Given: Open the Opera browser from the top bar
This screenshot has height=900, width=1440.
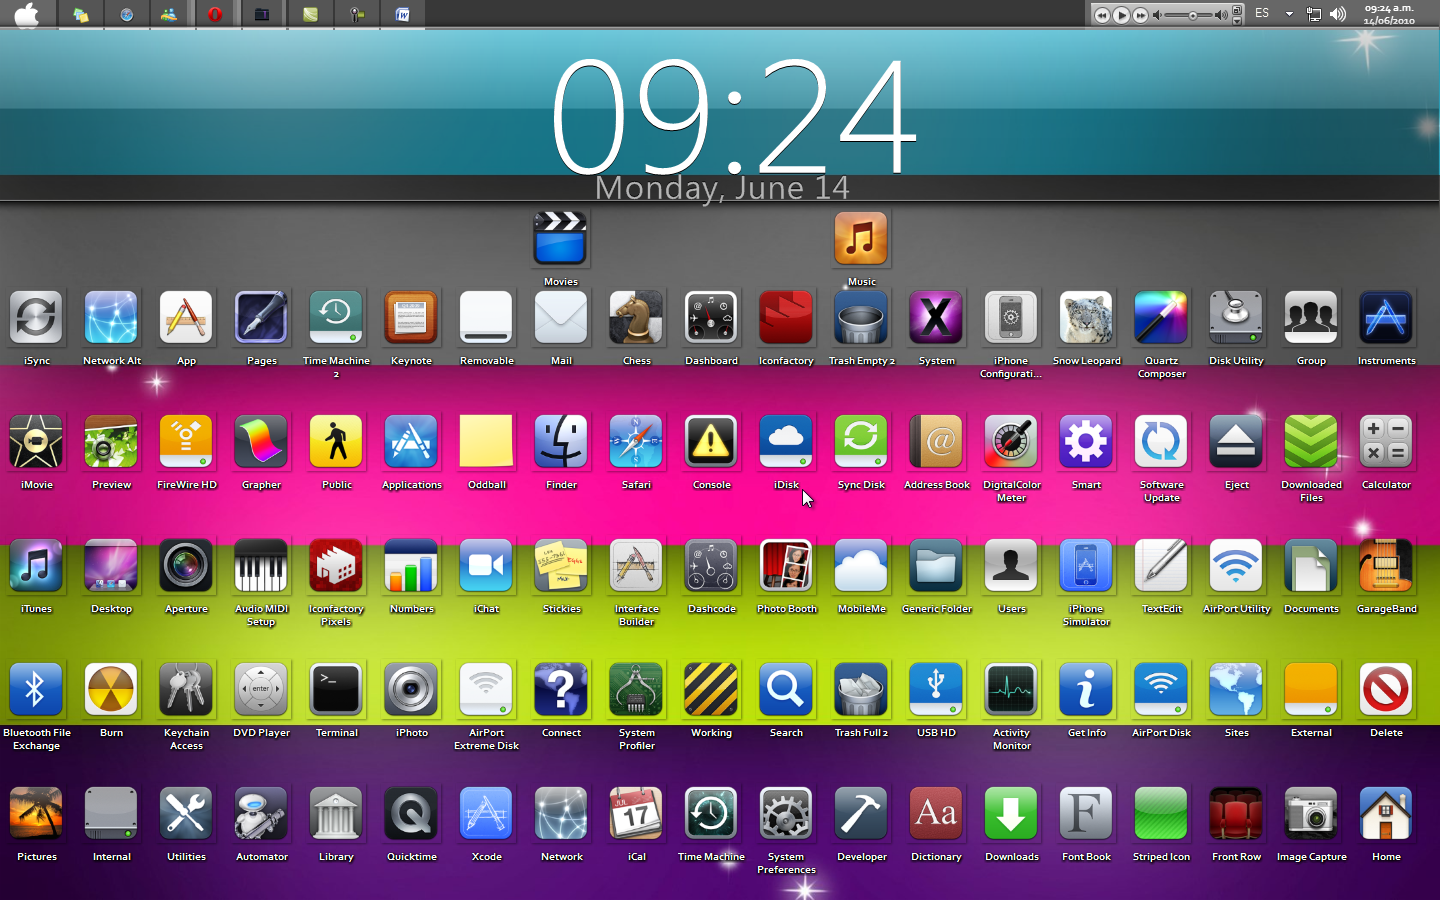Looking at the screenshot, I should 215,14.
